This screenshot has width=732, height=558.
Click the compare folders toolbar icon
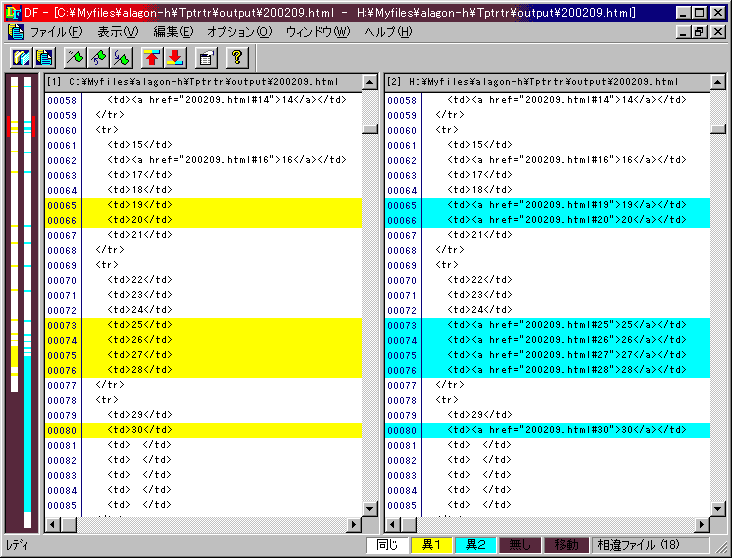point(21,58)
